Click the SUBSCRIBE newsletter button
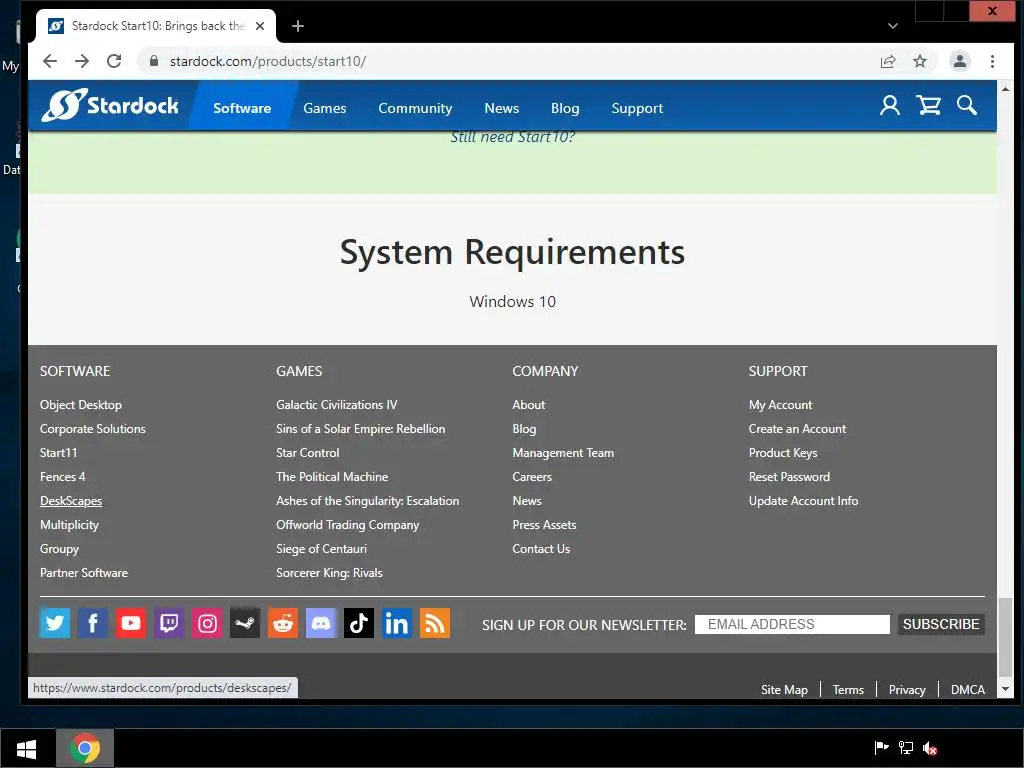 941,624
